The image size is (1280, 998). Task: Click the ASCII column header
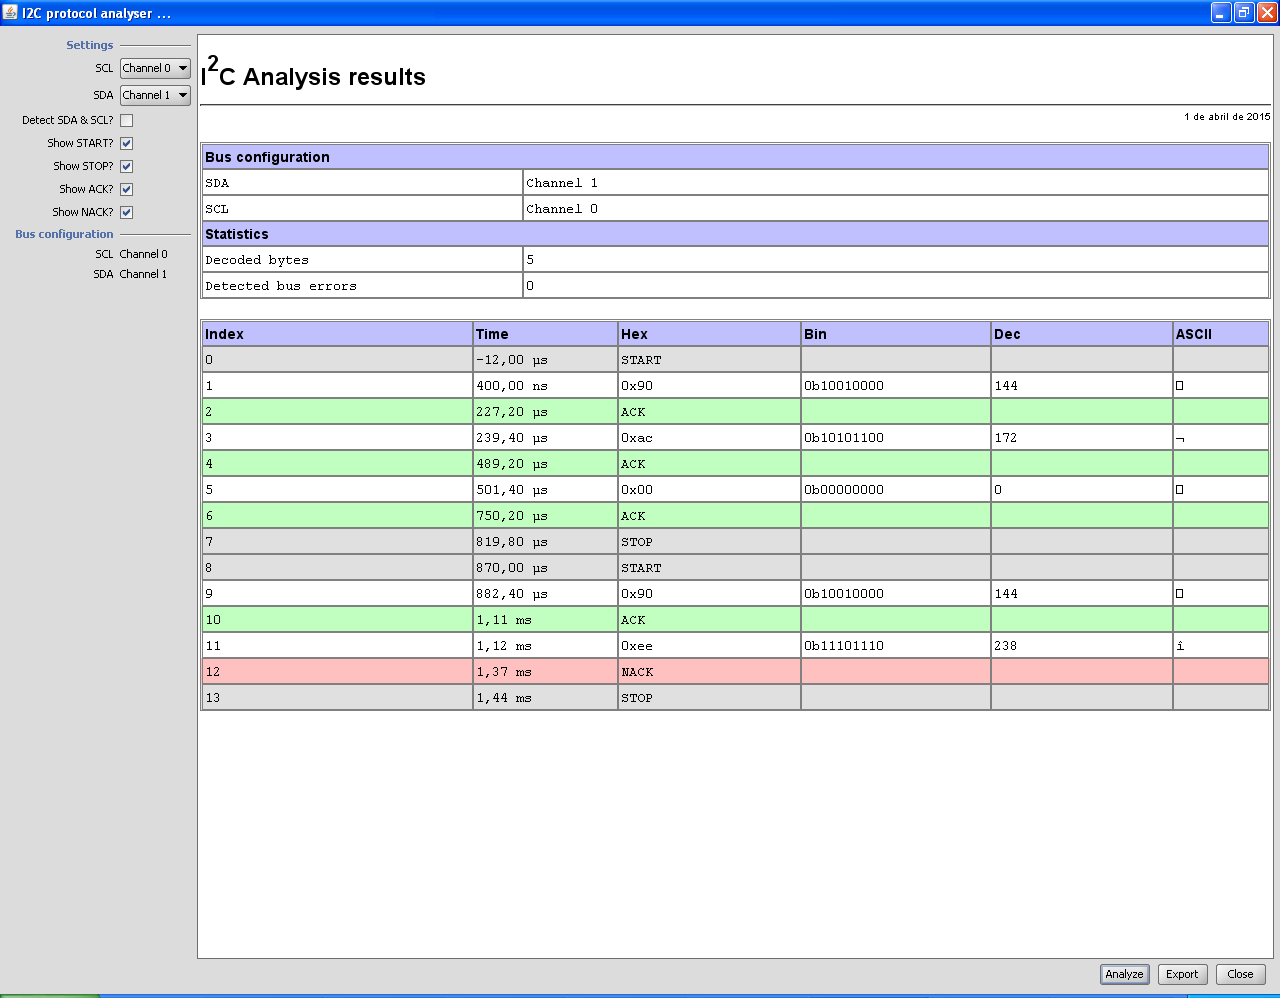[1221, 334]
